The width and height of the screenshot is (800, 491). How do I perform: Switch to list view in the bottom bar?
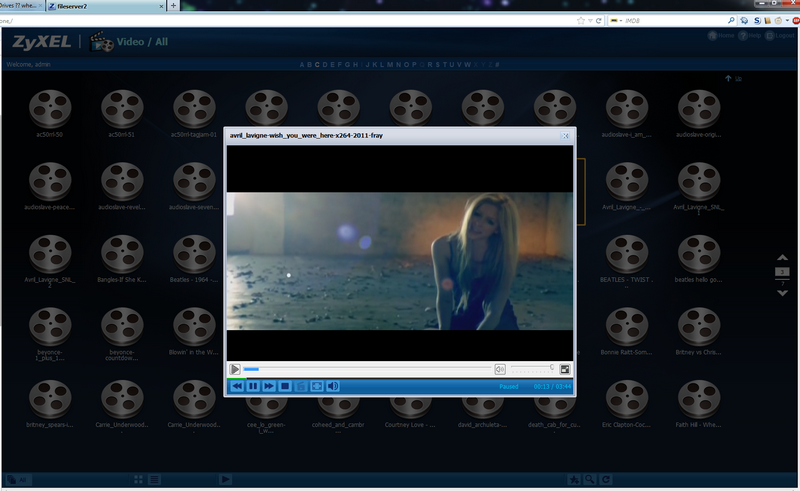point(154,479)
